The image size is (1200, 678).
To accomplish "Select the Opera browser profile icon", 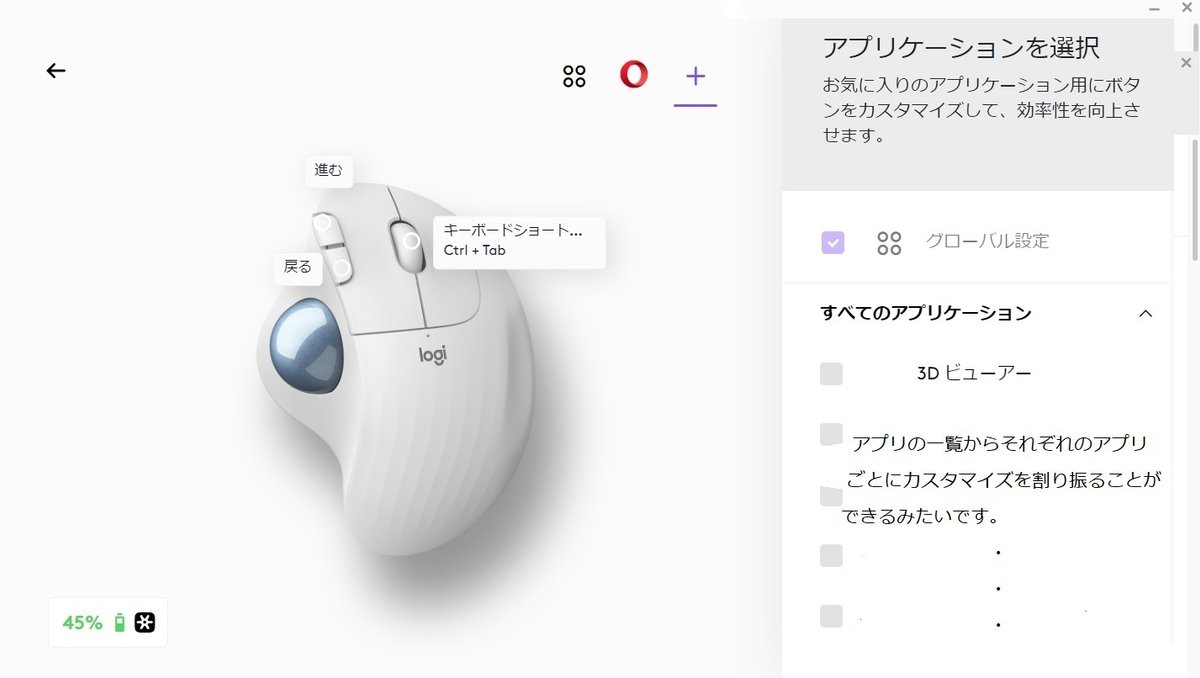I will pyautogui.click(x=633, y=74).
